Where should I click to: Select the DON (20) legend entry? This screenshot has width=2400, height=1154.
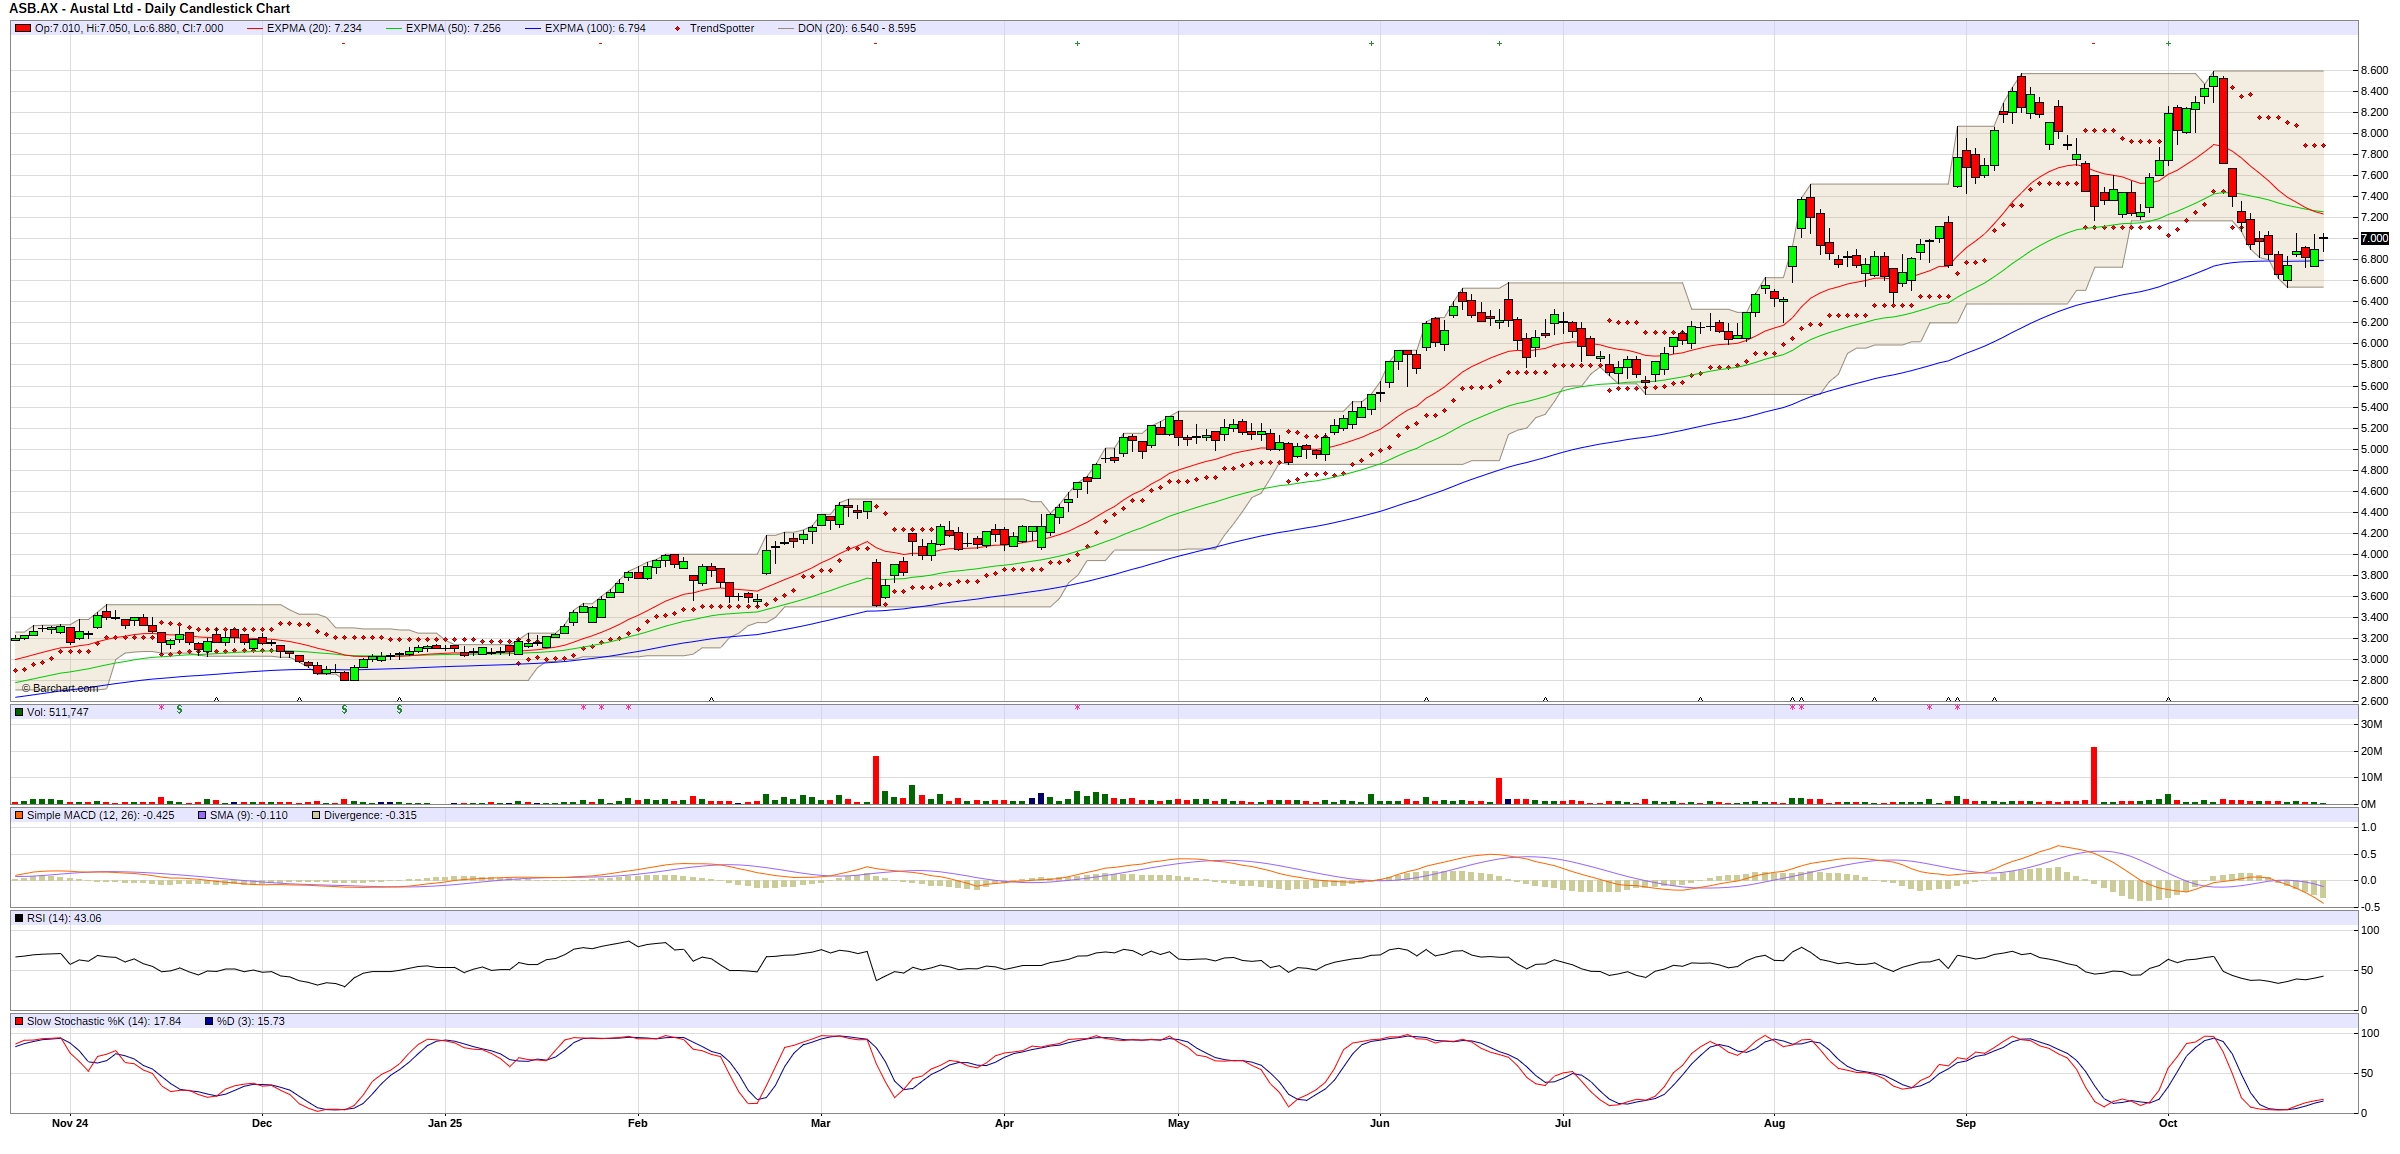click(x=856, y=28)
